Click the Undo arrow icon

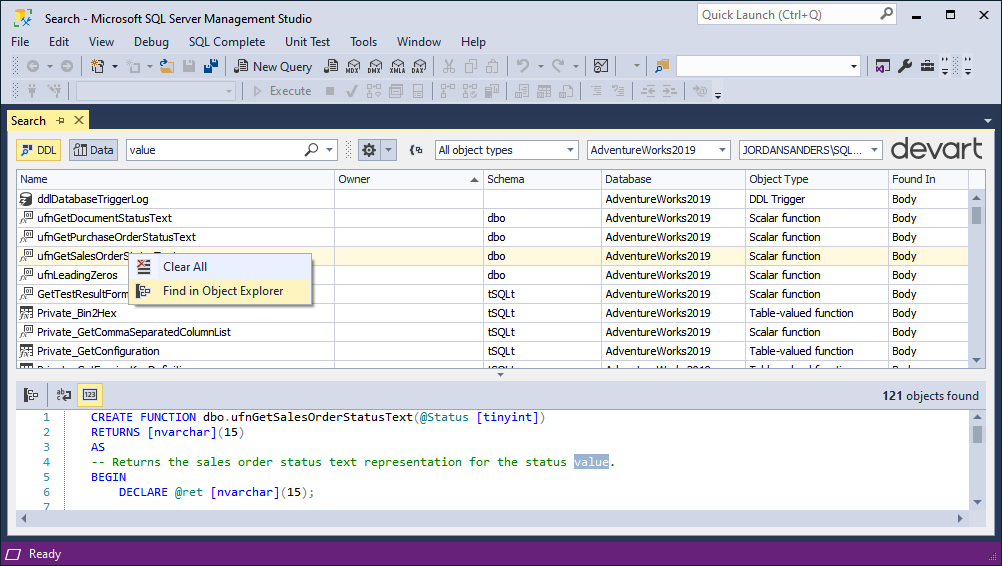pyautogui.click(x=523, y=66)
